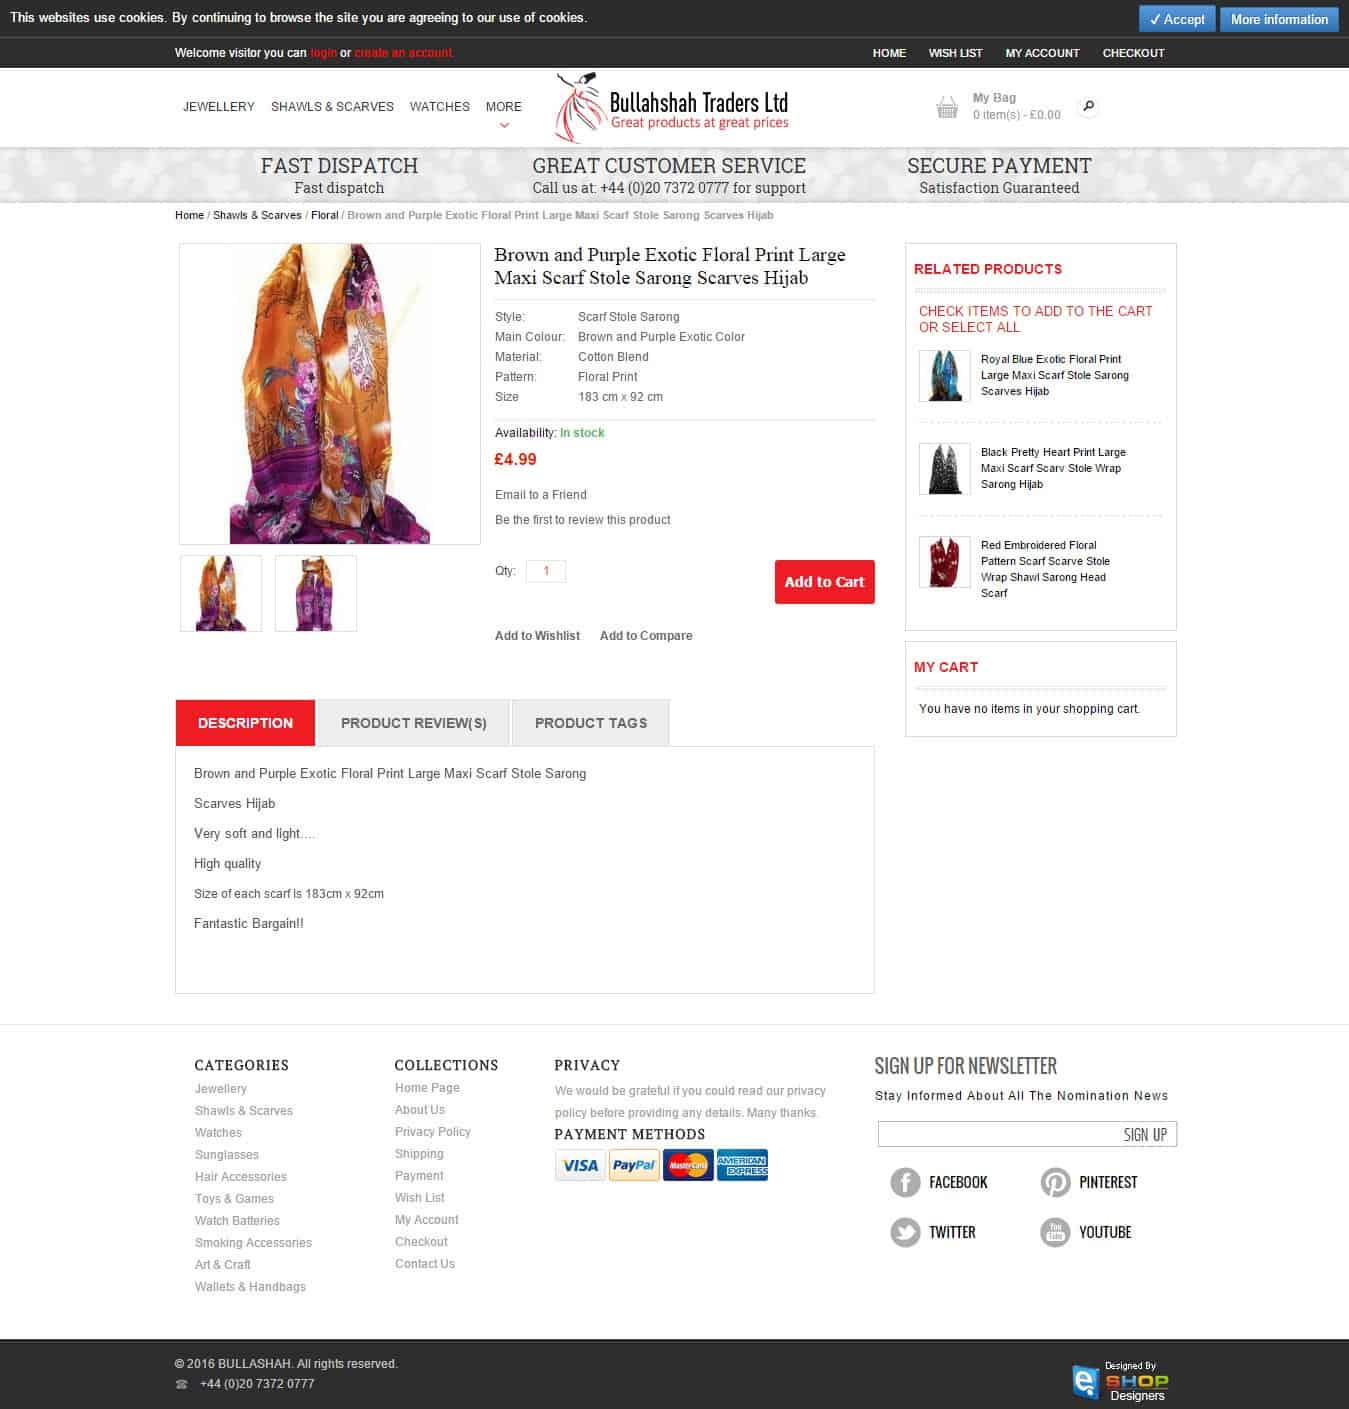Viewport: 1349px width, 1409px height.
Task: Select the second scarf thumbnail image
Action: (x=316, y=593)
